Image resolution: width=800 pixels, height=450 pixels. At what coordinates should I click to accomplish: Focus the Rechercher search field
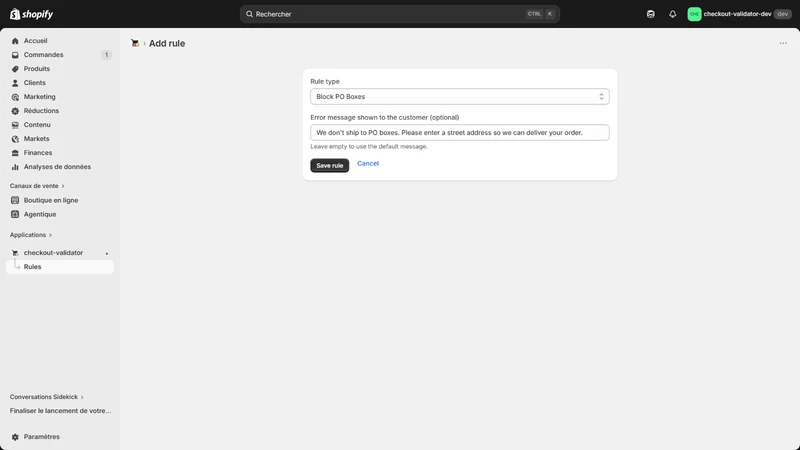[x=399, y=14]
